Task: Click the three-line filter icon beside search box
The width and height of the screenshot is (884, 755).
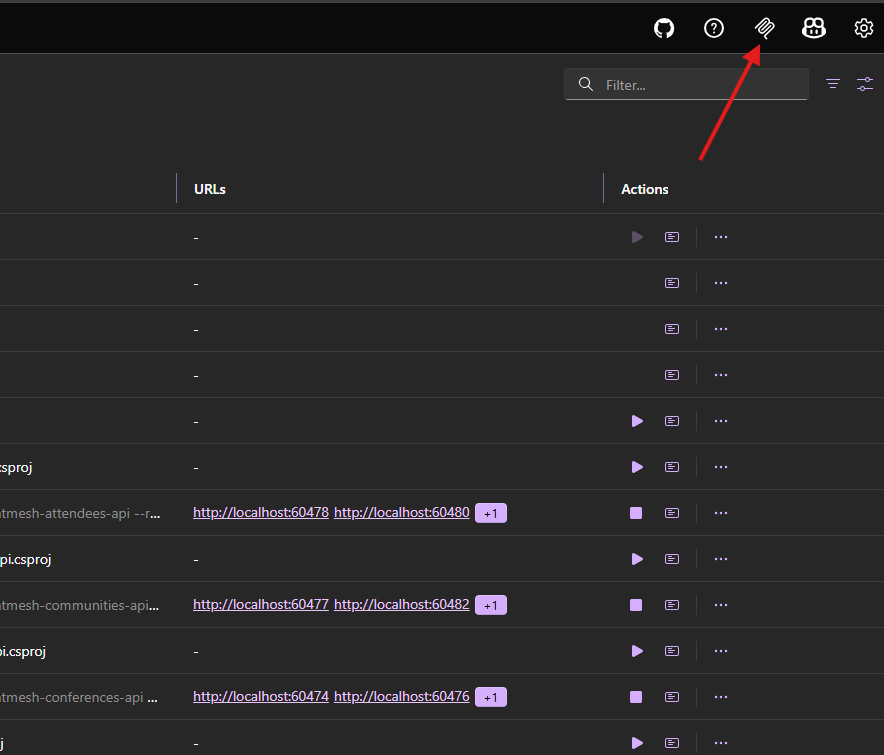Action: 833,85
